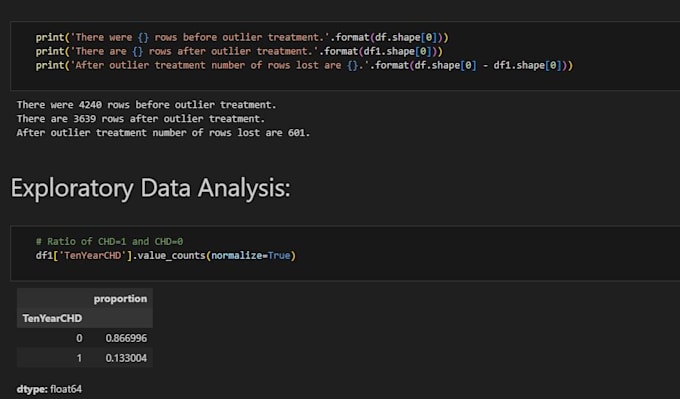Click the 'TenYearCHD' index header
This screenshot has width=680, height=399.
point(52,318)
